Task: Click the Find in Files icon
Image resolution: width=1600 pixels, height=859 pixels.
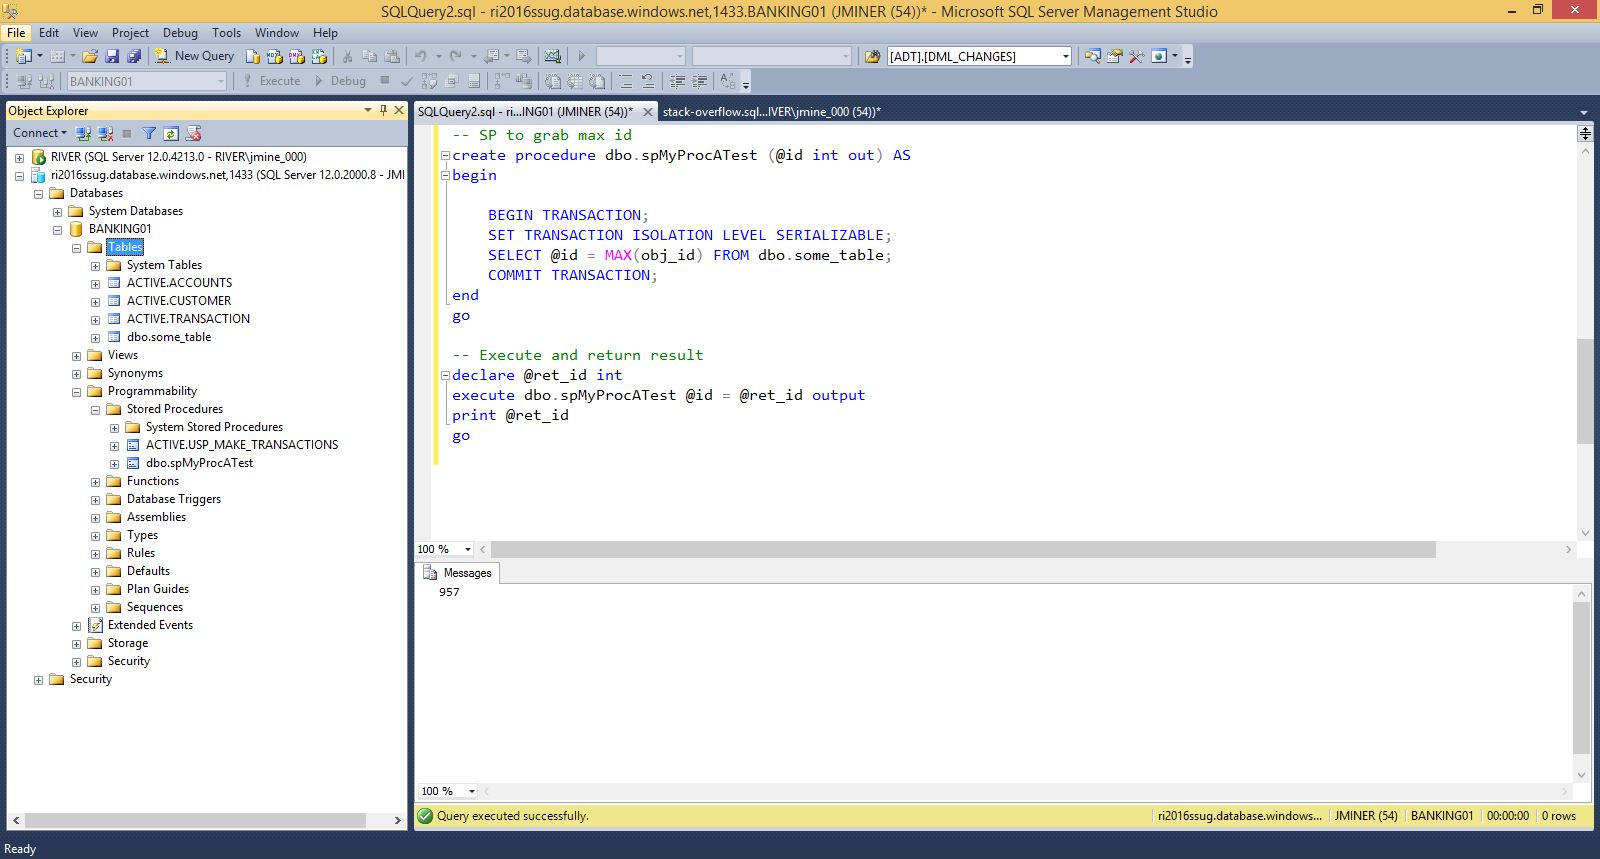Action: pyautogui.click(x=872, y=56)
